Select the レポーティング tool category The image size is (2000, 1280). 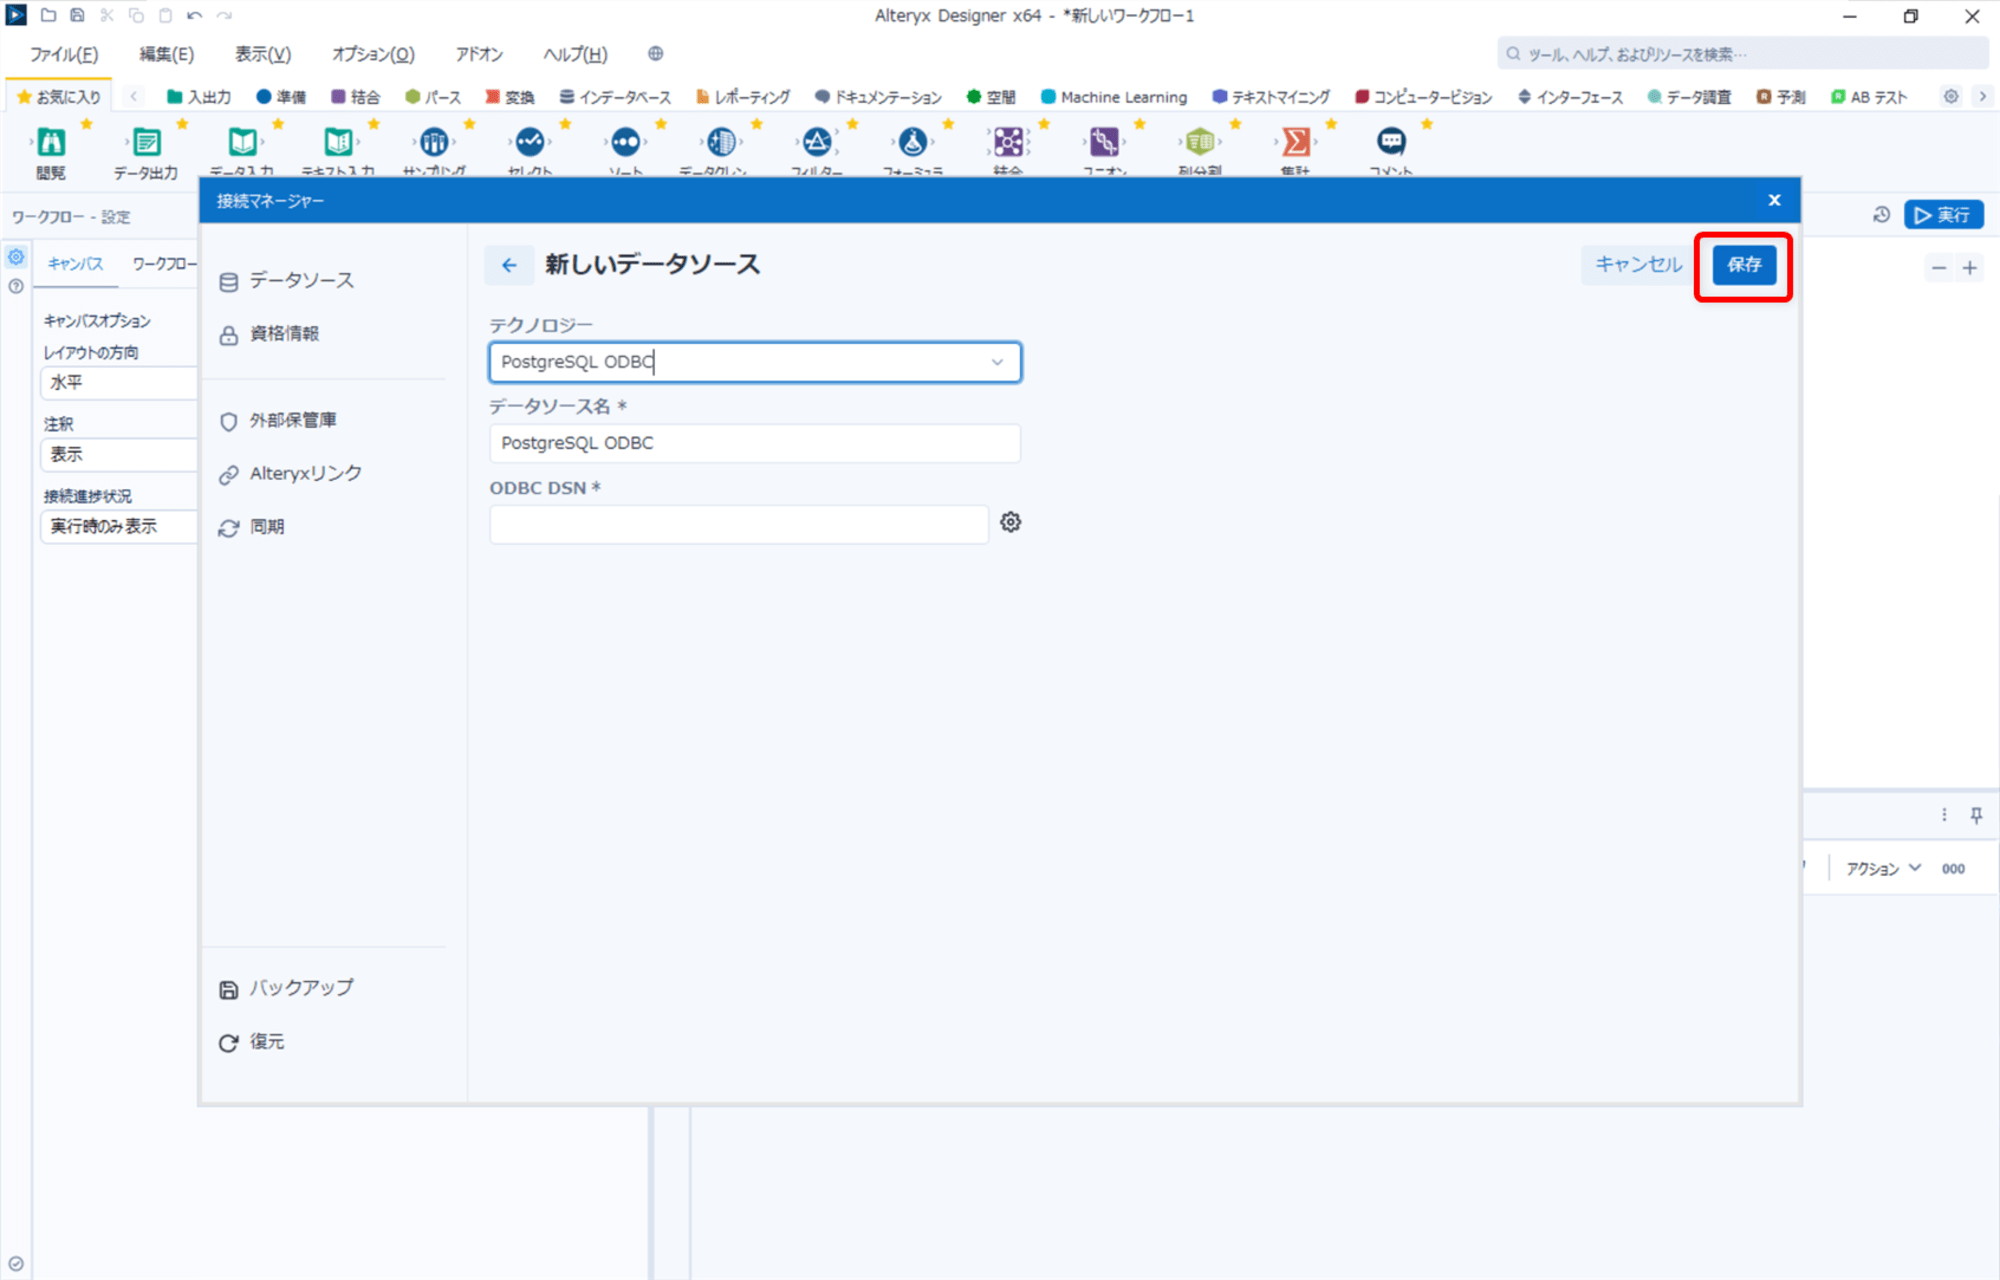pyautogui.click(x=742, y=97)
